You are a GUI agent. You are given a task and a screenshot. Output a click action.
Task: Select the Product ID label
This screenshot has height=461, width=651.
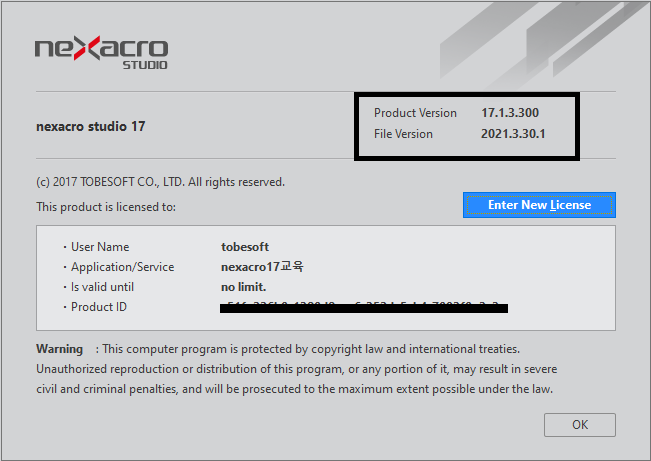point(99,307)
